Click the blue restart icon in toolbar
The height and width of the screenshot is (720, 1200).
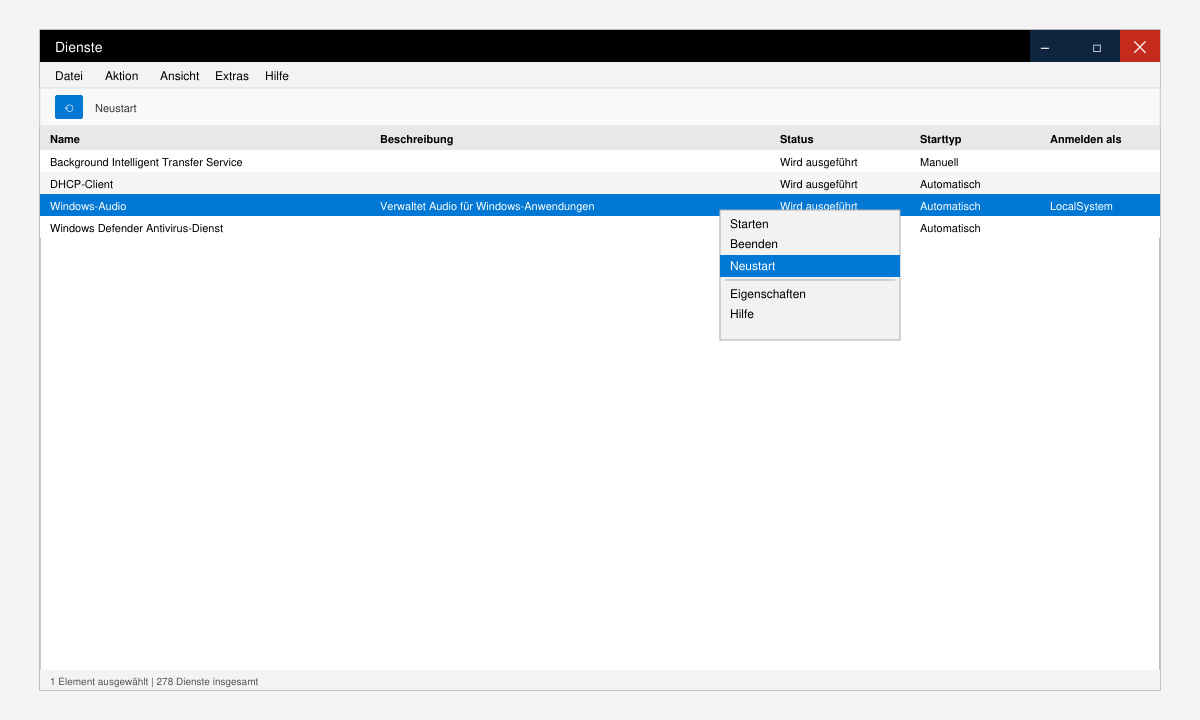(x=69, y=107)
